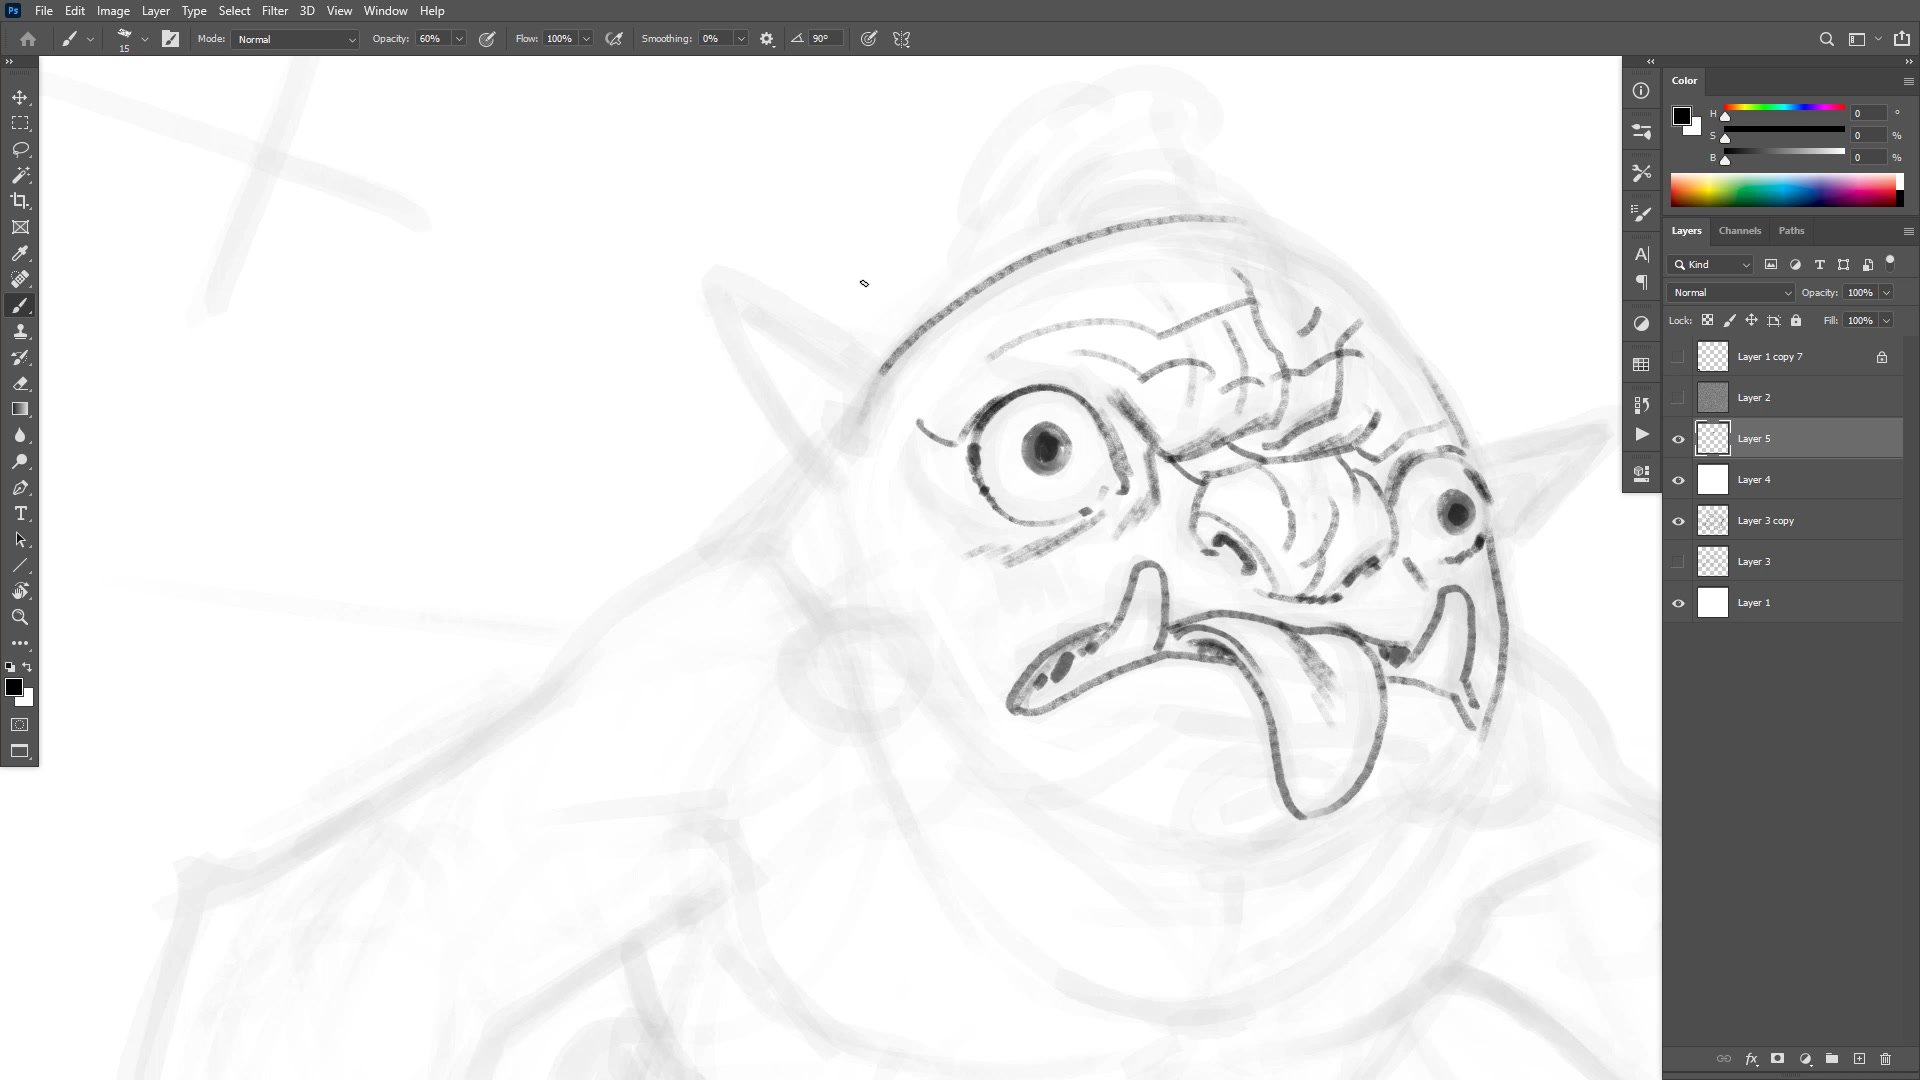Image resolution: width=1920 pixels, height=1080 pixels.
Task: Click the trash icon in the Layers panel
Action: (x=1885, y=1059)
